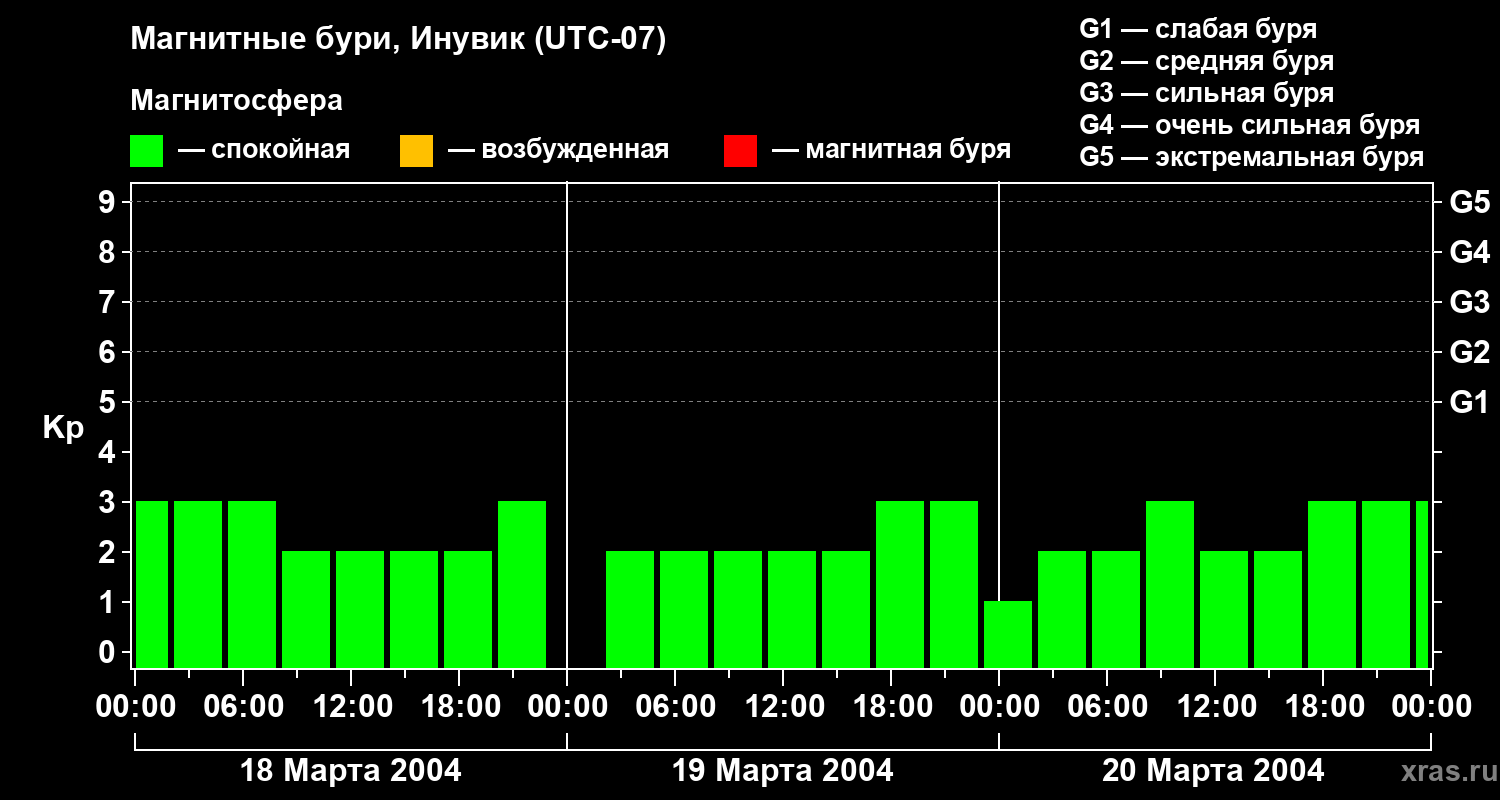Click legend line 'G4 — очень сильная буря'

pyautogui.click(x=1249, y=125)
